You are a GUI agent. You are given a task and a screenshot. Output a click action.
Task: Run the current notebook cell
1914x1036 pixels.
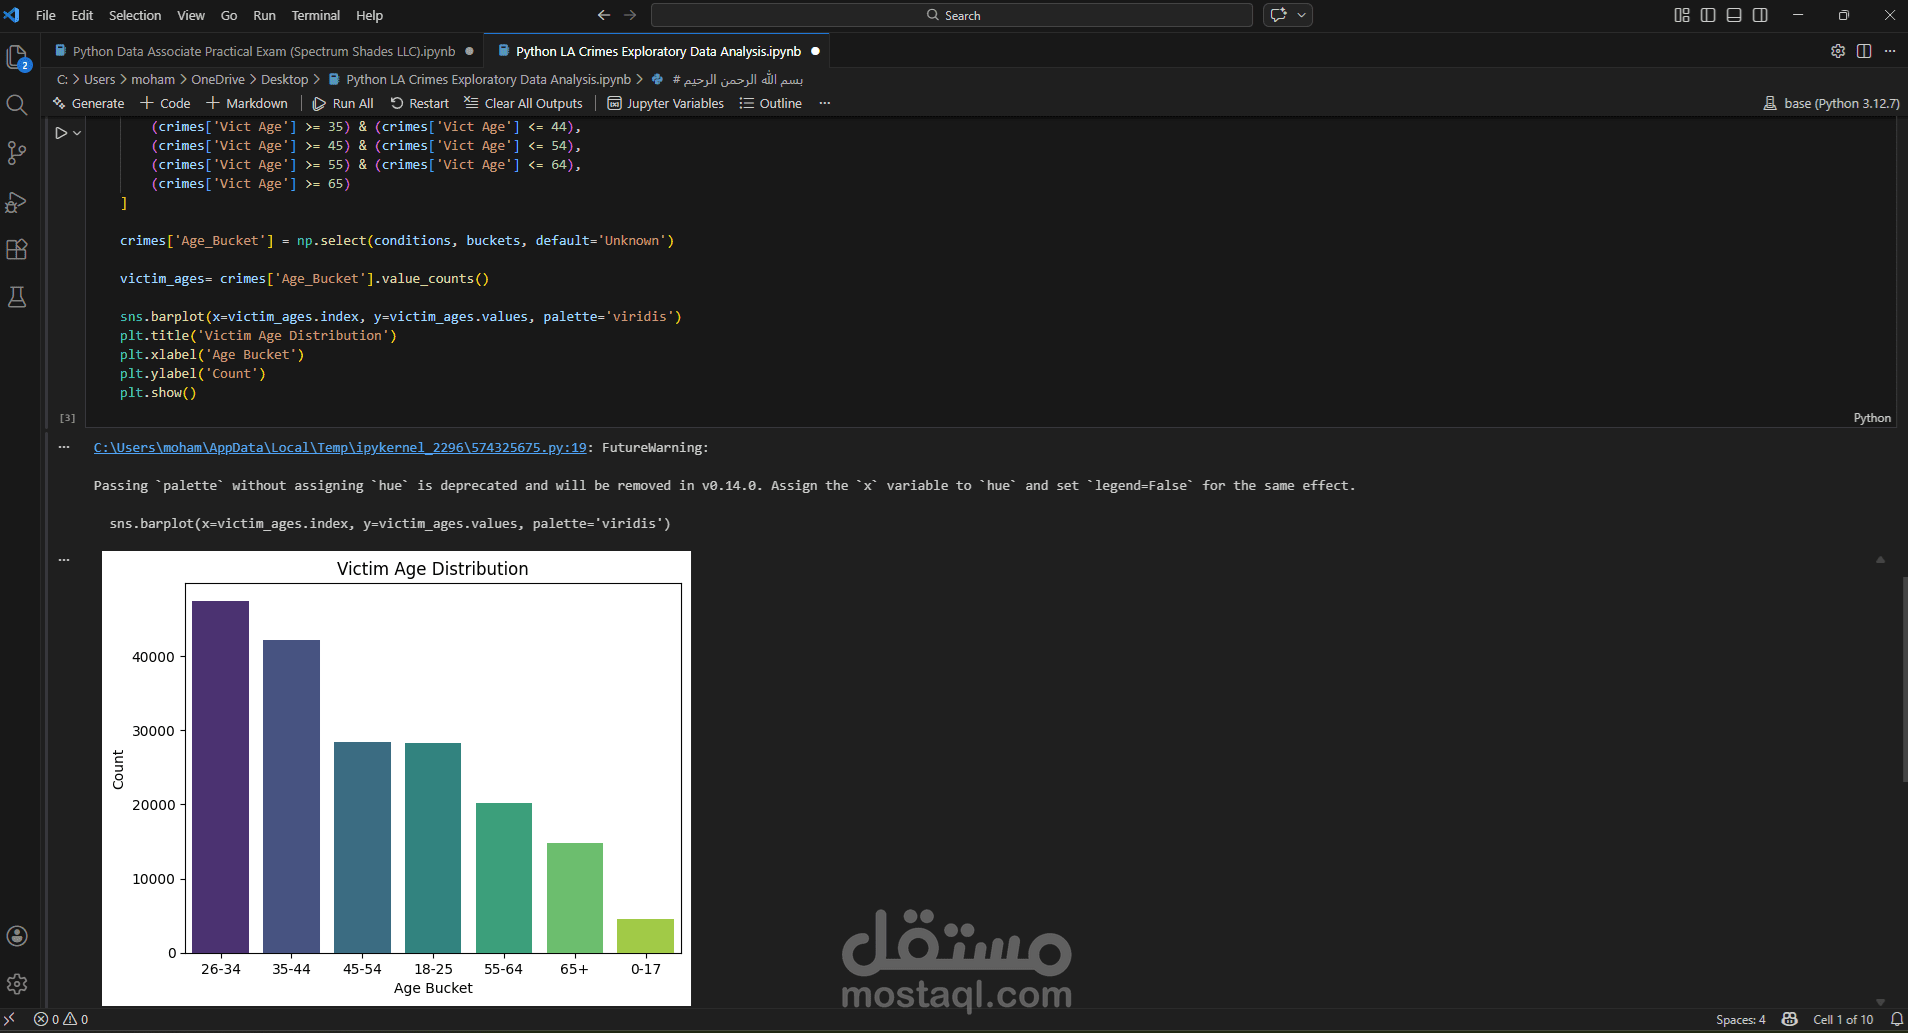61,131
